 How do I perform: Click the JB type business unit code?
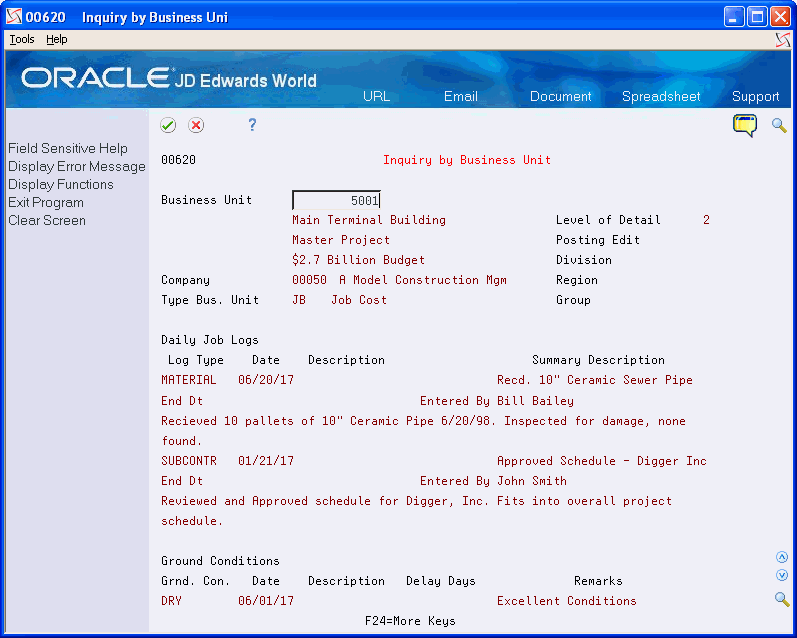tap(299, 300)
